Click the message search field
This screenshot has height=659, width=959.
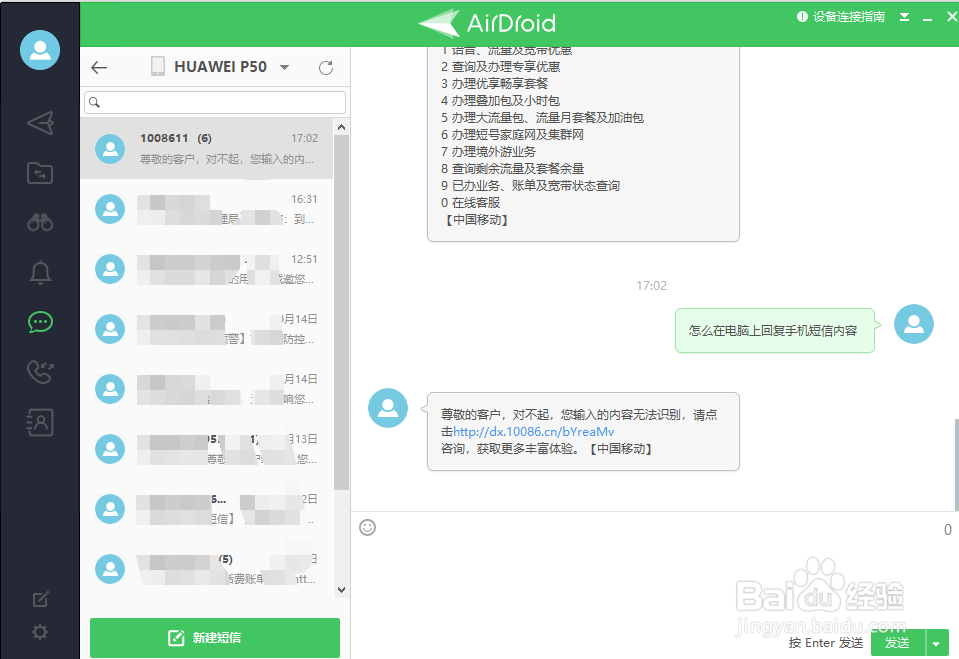click(215, 102)
